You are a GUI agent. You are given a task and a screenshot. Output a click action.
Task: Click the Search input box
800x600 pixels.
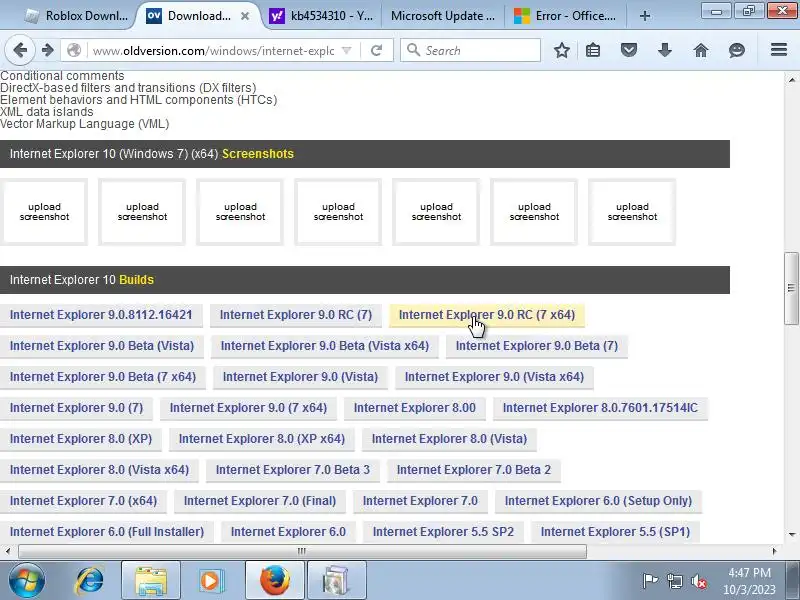(470, 50)
